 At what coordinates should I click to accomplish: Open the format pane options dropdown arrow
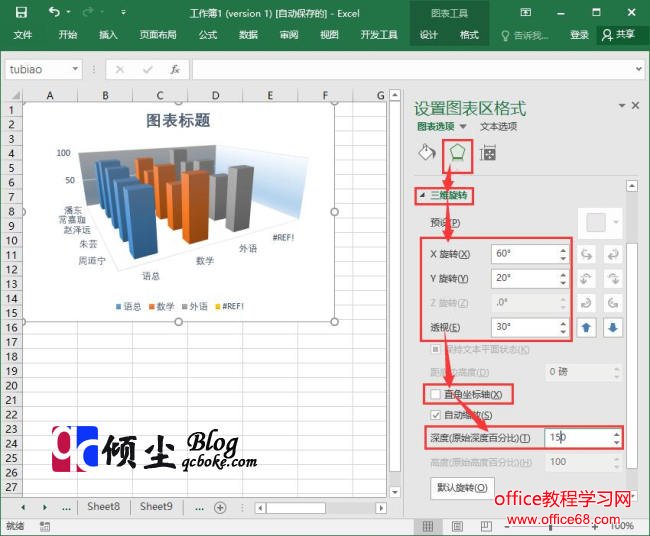[x=621, y=106]
